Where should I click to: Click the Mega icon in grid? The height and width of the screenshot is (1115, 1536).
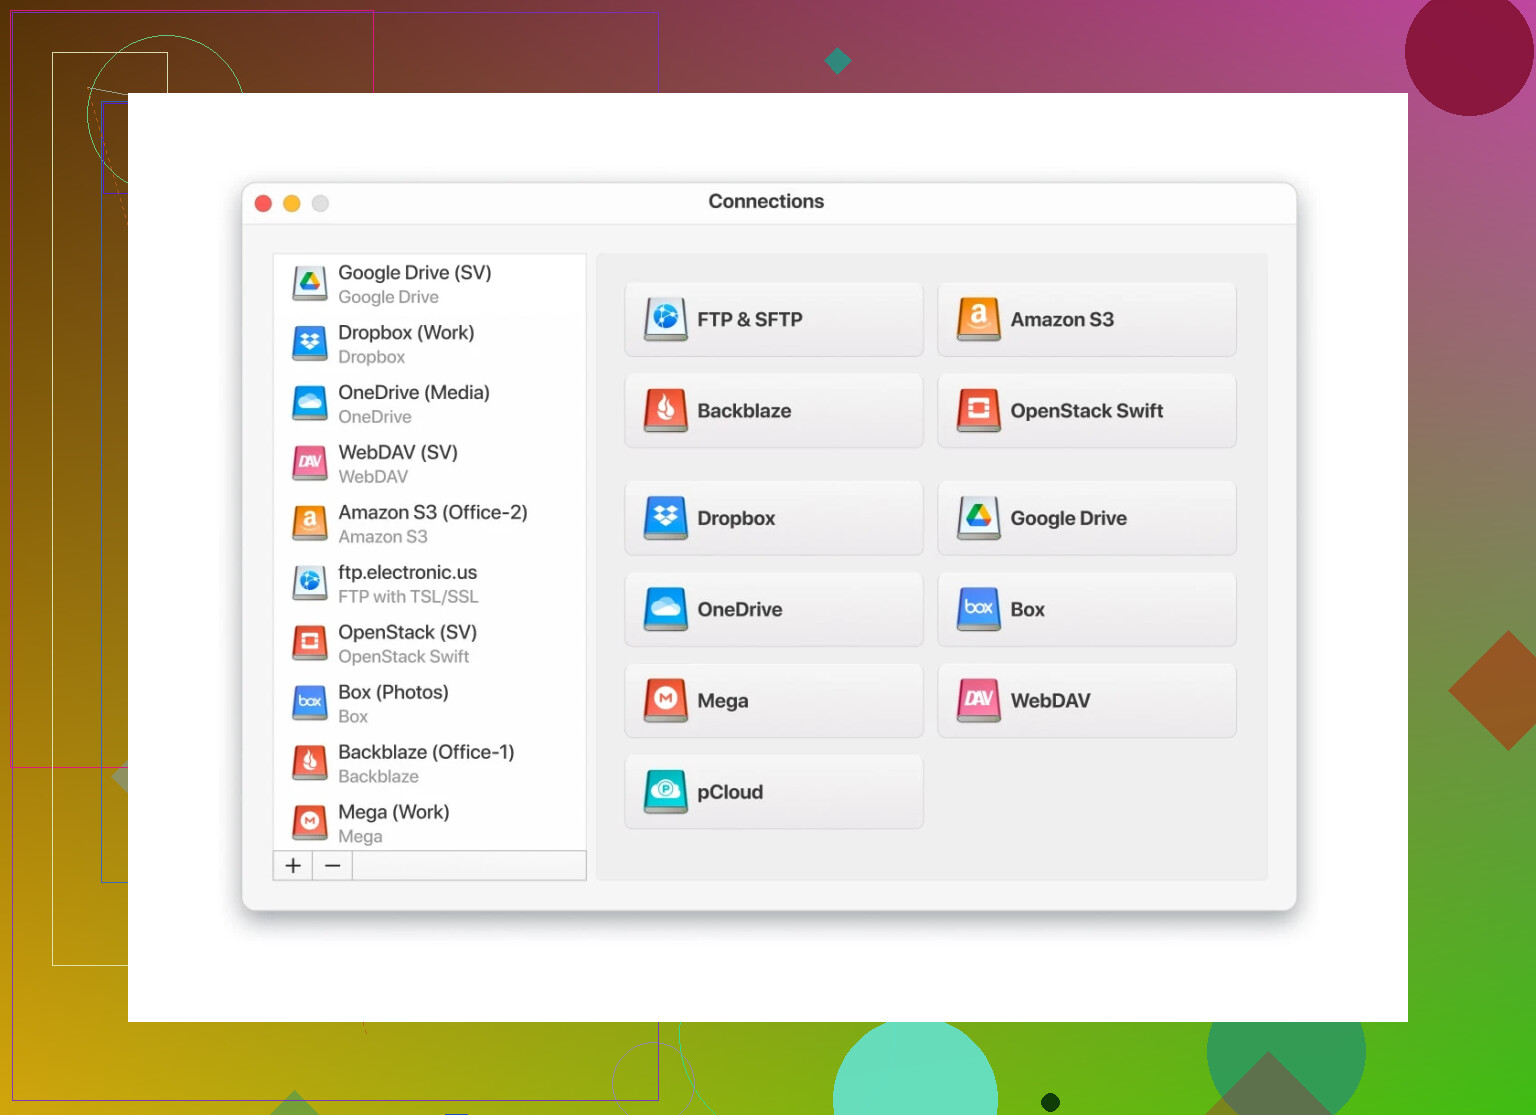click(666, 701)
